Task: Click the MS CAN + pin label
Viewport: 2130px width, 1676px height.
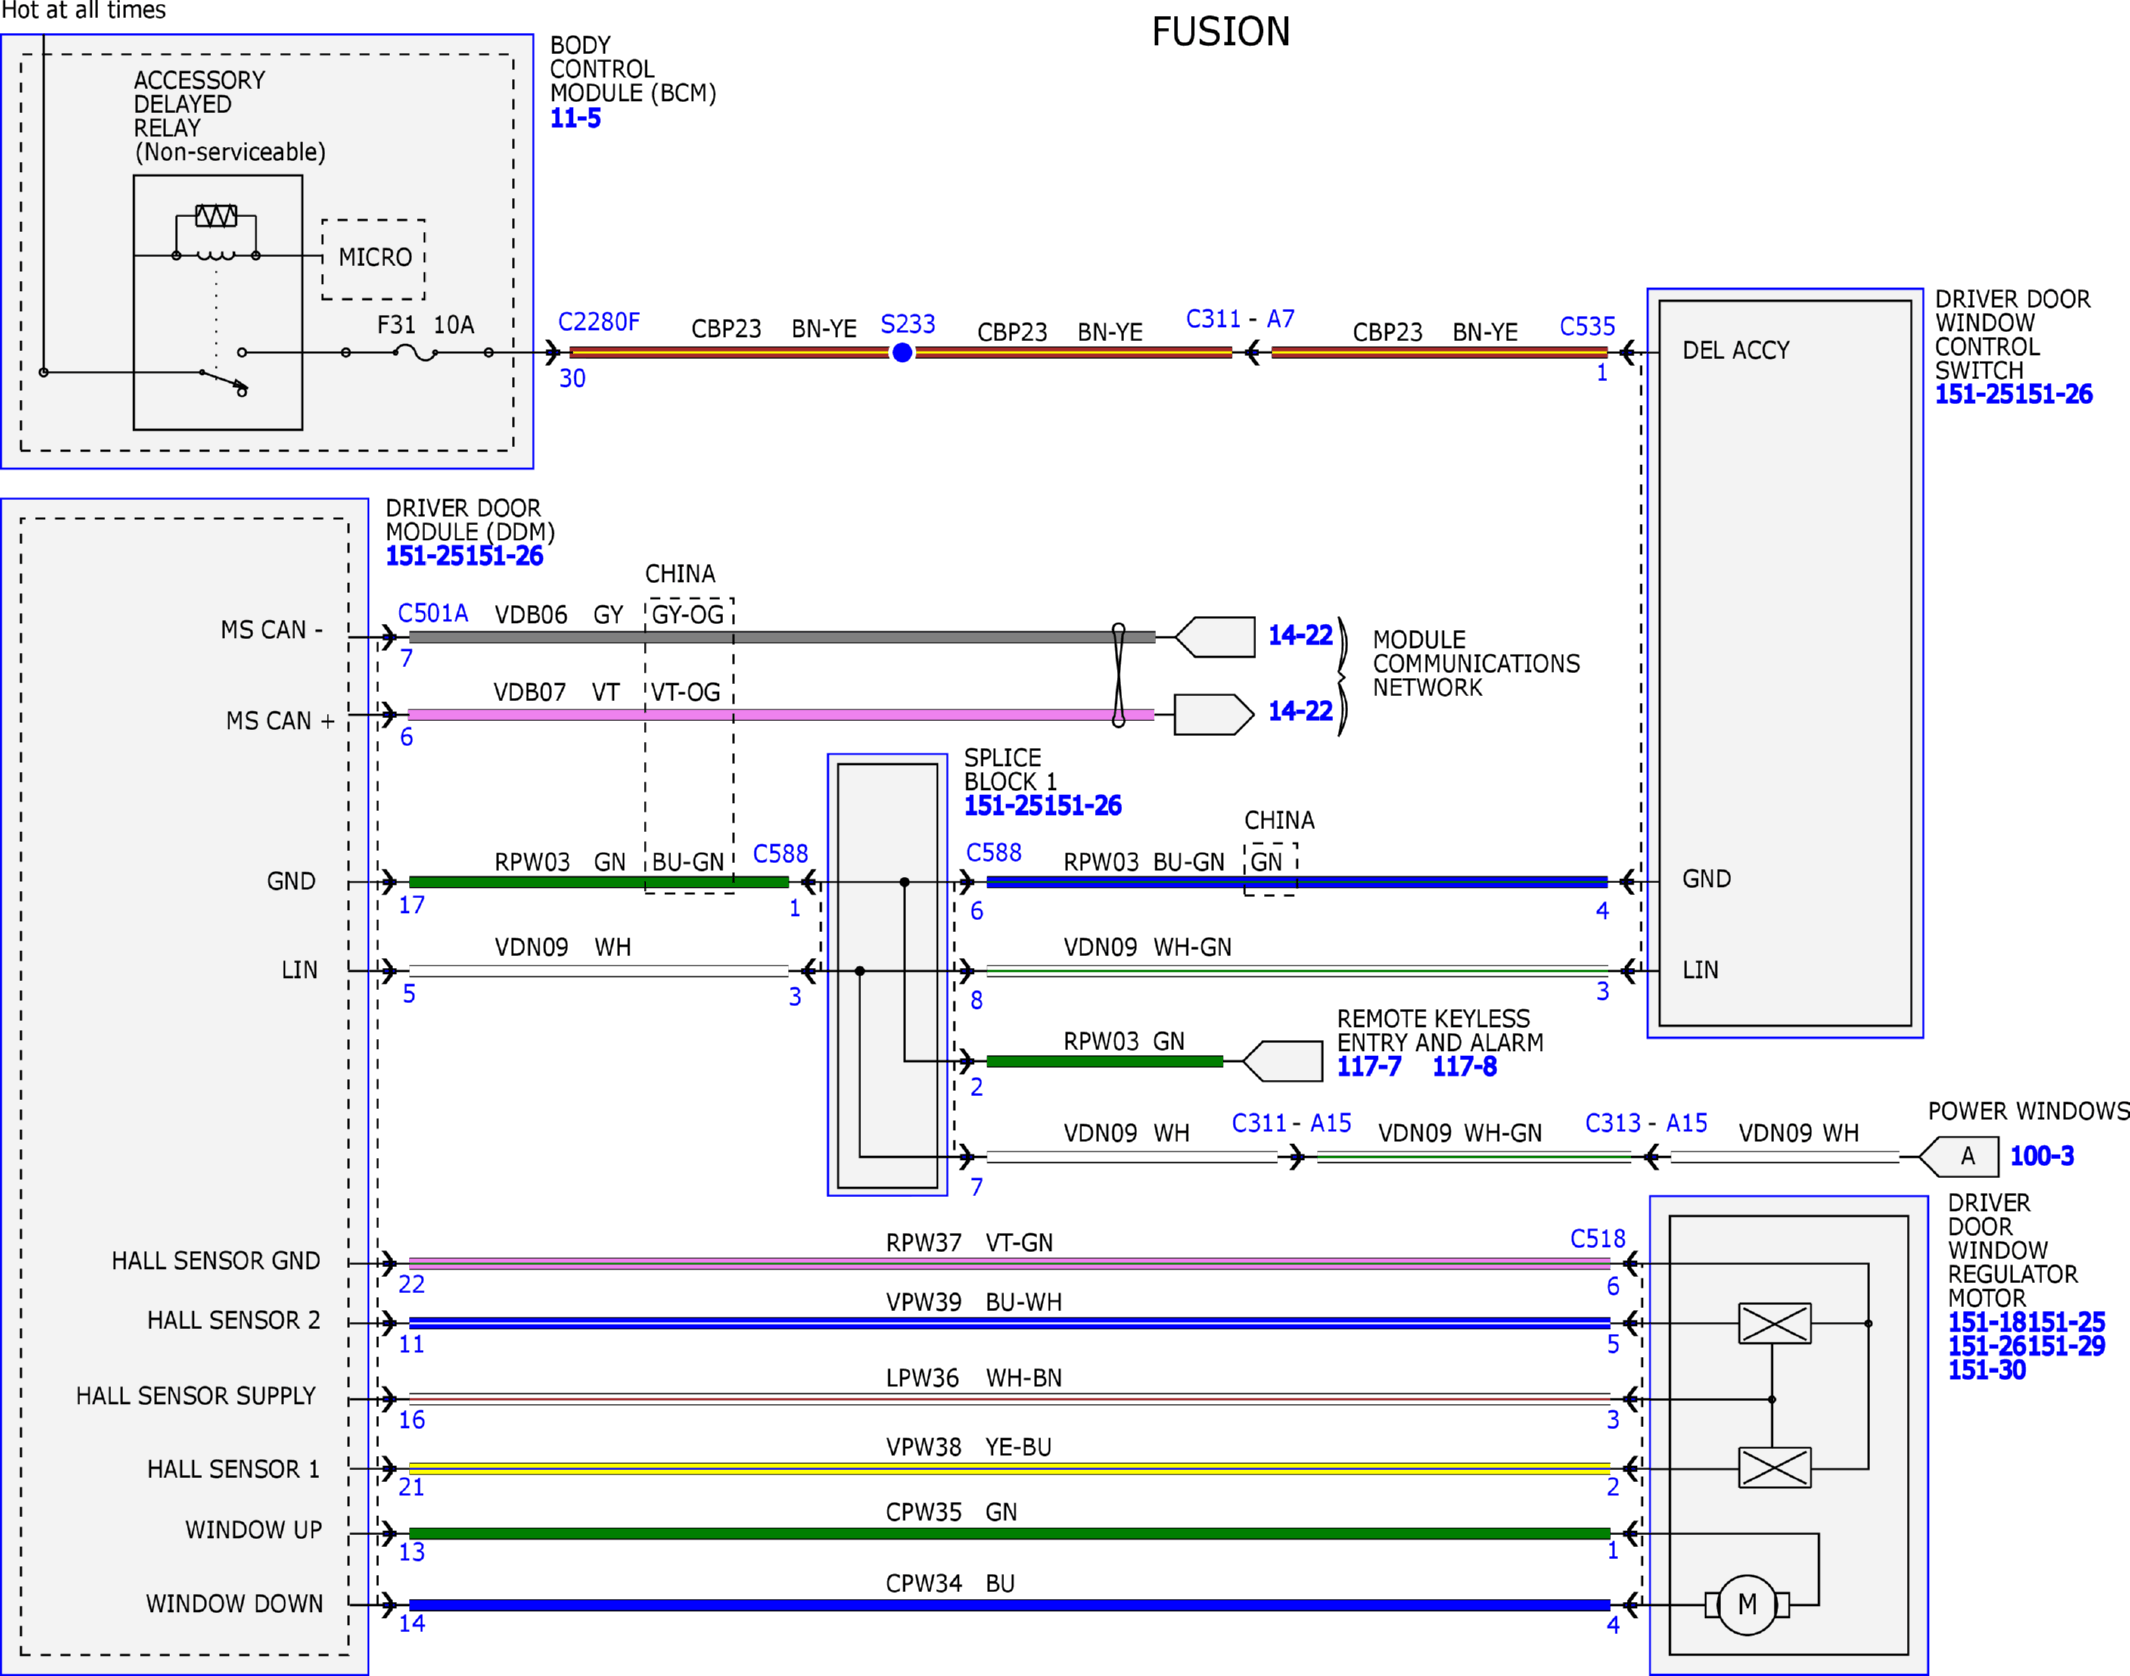Action: (x=280, y=721)
